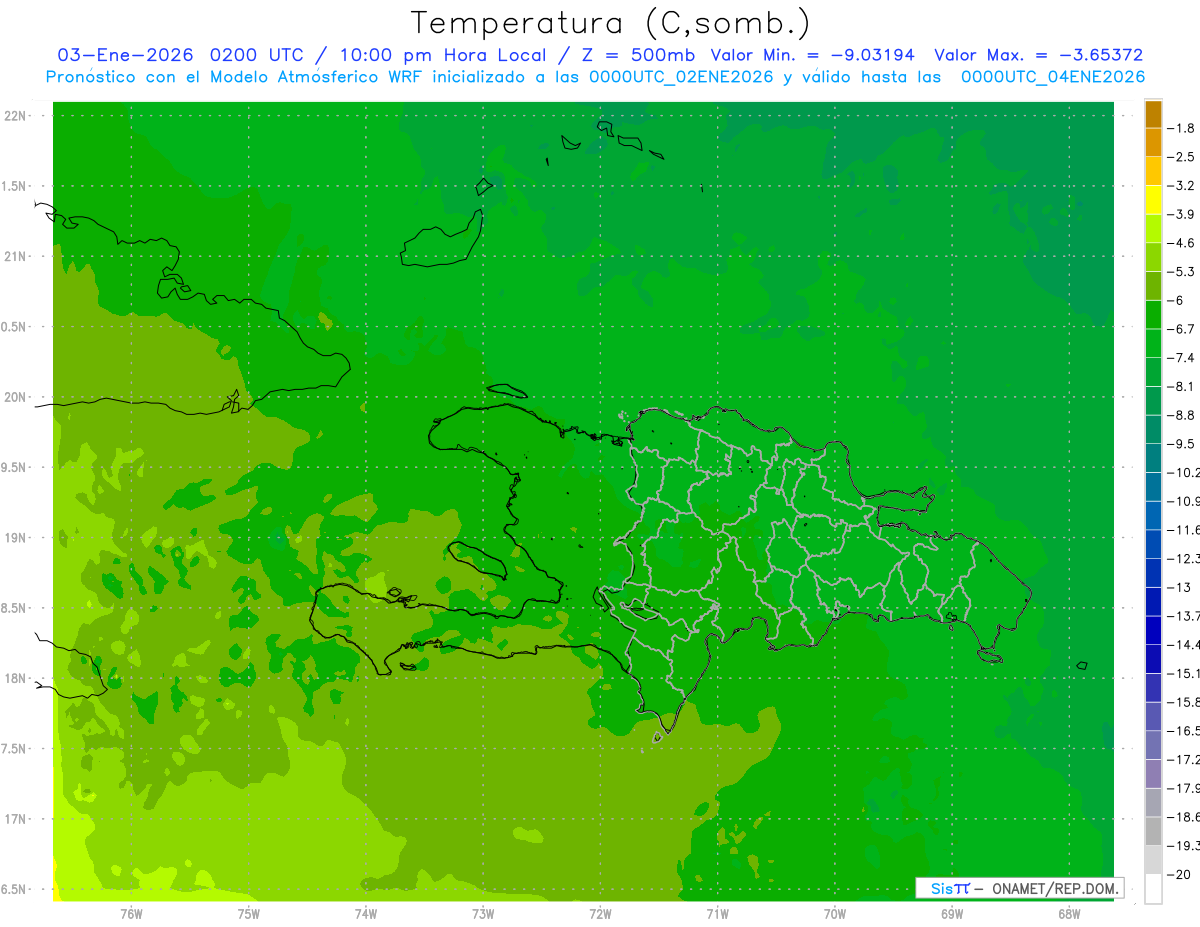Click the "70W" longitude axis label
1200x927 pixels.
click(x=834, y=914)
